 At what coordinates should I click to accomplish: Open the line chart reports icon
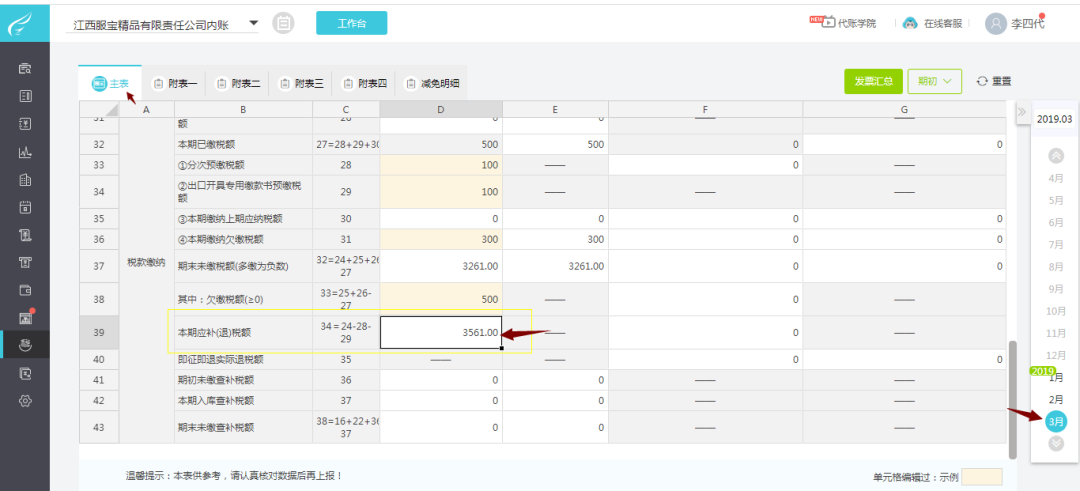[x=25, y=152]
